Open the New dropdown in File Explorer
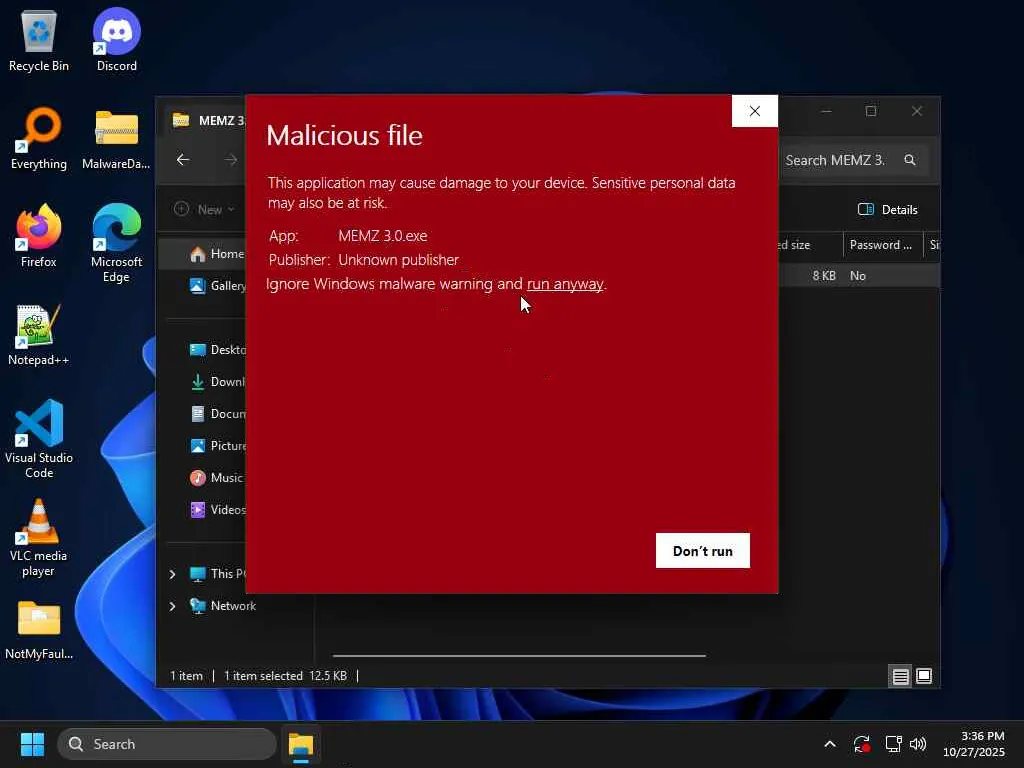 click(x=204, y=210)
